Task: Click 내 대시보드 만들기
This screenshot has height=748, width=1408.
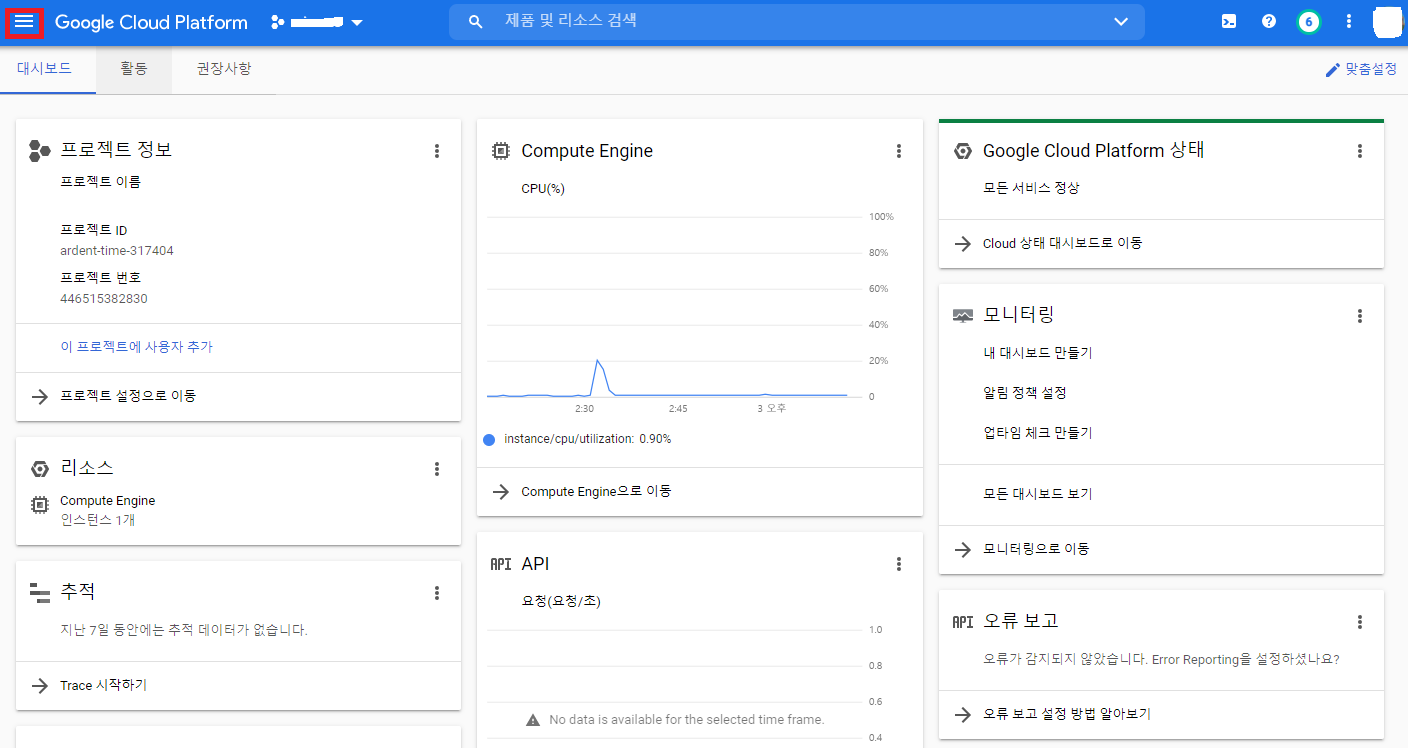Action: coord(1038,353)
